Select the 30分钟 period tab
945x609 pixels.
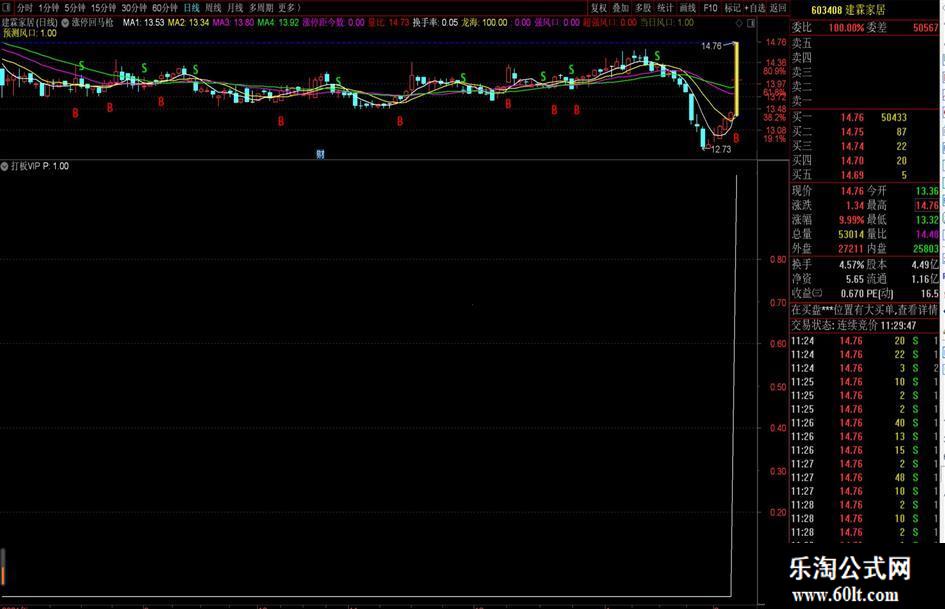[x=134, y=8]
